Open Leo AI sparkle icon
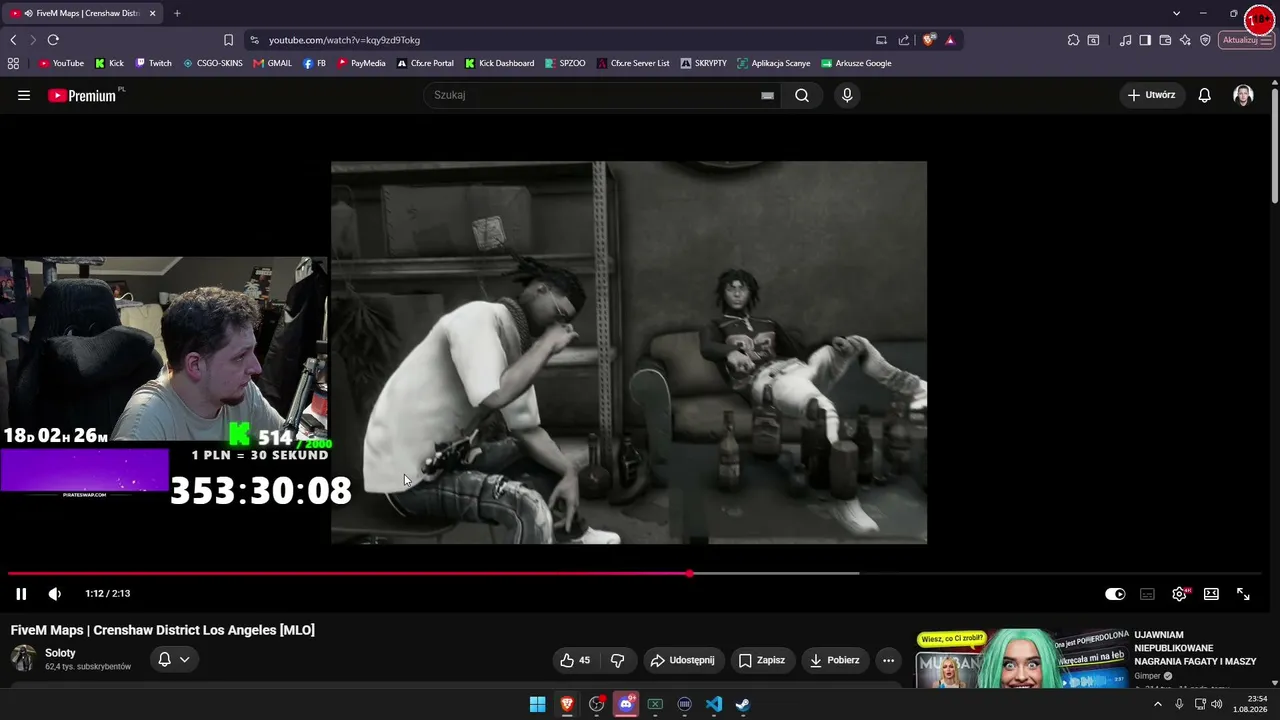 (1185, 40)
